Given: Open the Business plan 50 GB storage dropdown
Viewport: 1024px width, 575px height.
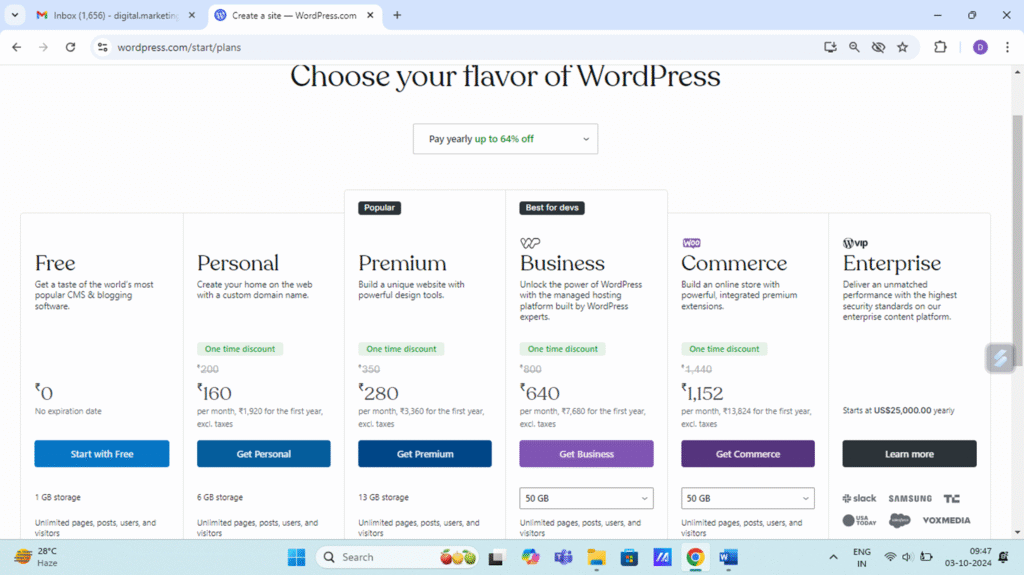Looking at the screenshot, I should pyautogui.click(x=586, y=498).
